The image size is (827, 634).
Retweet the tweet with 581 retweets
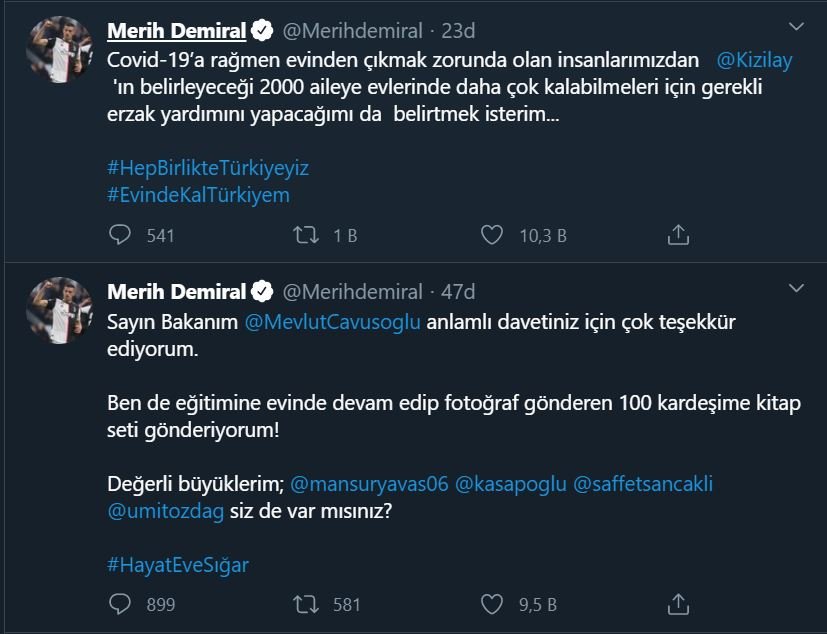pos(305,604)
